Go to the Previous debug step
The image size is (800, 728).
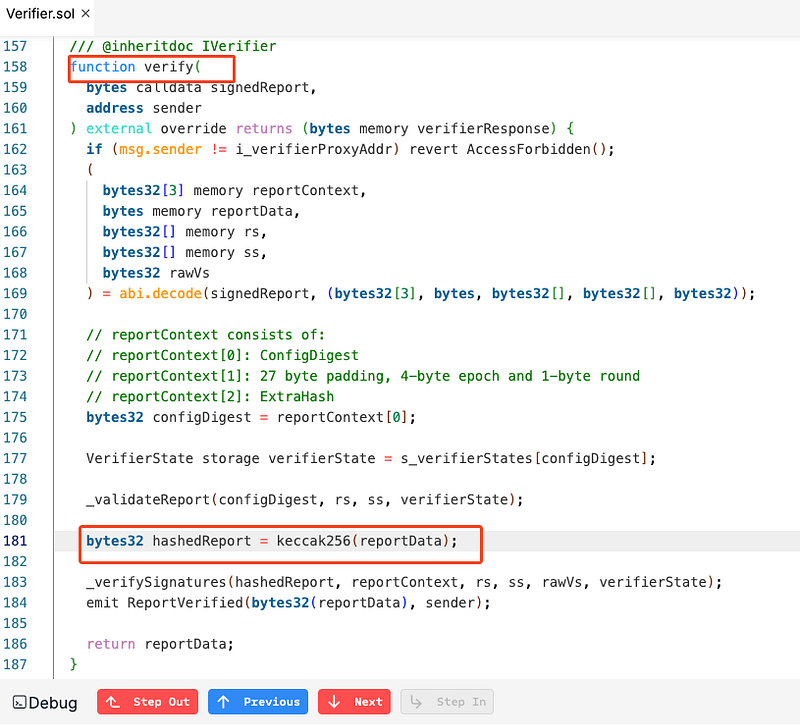[x=259, y=702]
